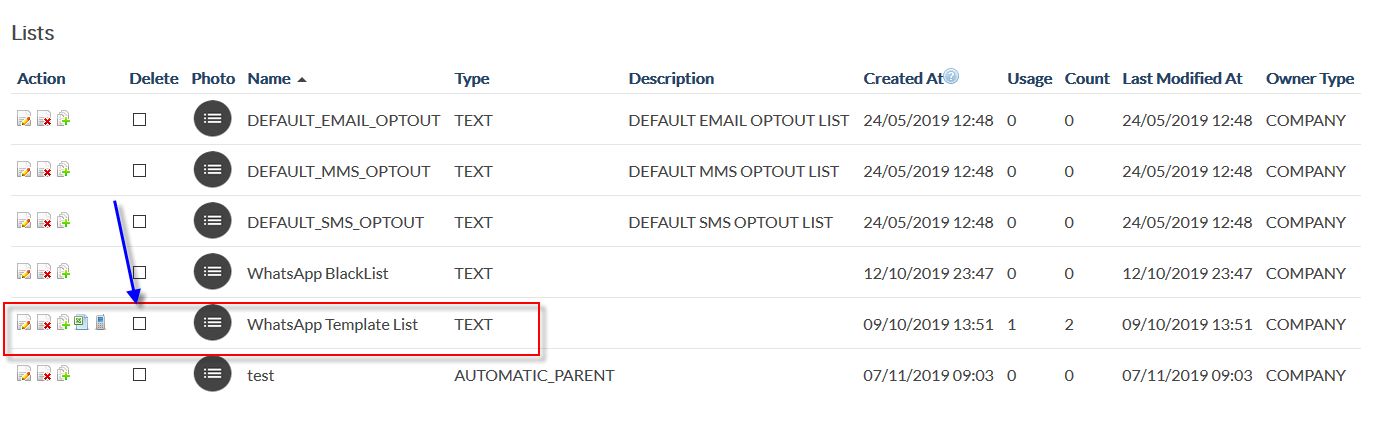Click copy icon for DEFAULT_SMS_OPTOUT list

pyautogui.click(x=64, y=222)
